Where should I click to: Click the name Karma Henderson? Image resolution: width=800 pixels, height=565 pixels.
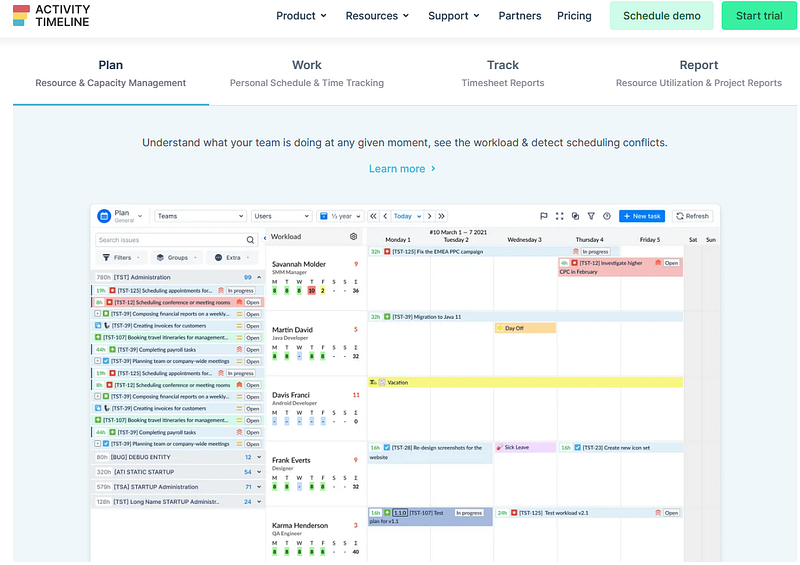click(300, 525)
